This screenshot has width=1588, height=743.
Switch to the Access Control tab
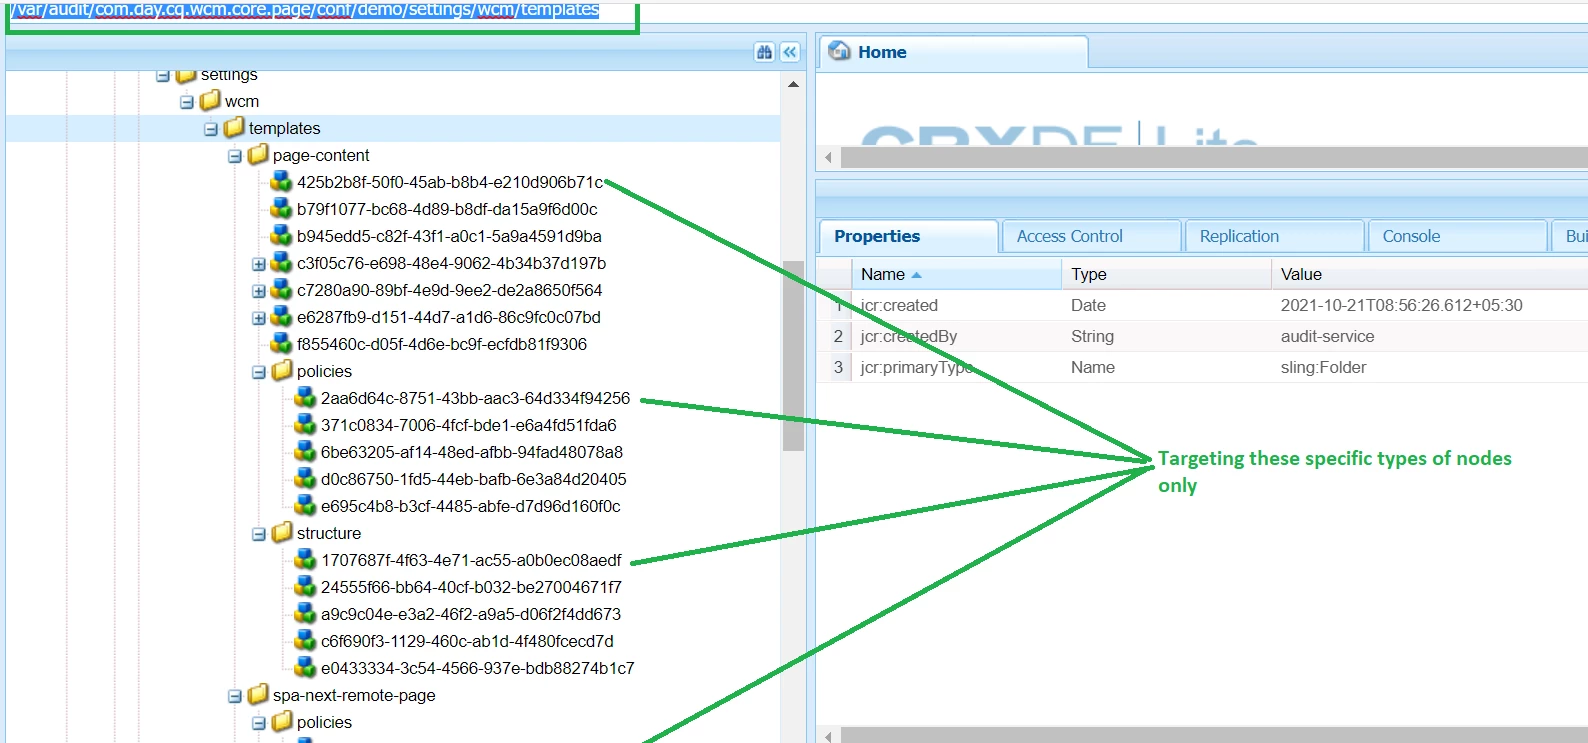1092,236
